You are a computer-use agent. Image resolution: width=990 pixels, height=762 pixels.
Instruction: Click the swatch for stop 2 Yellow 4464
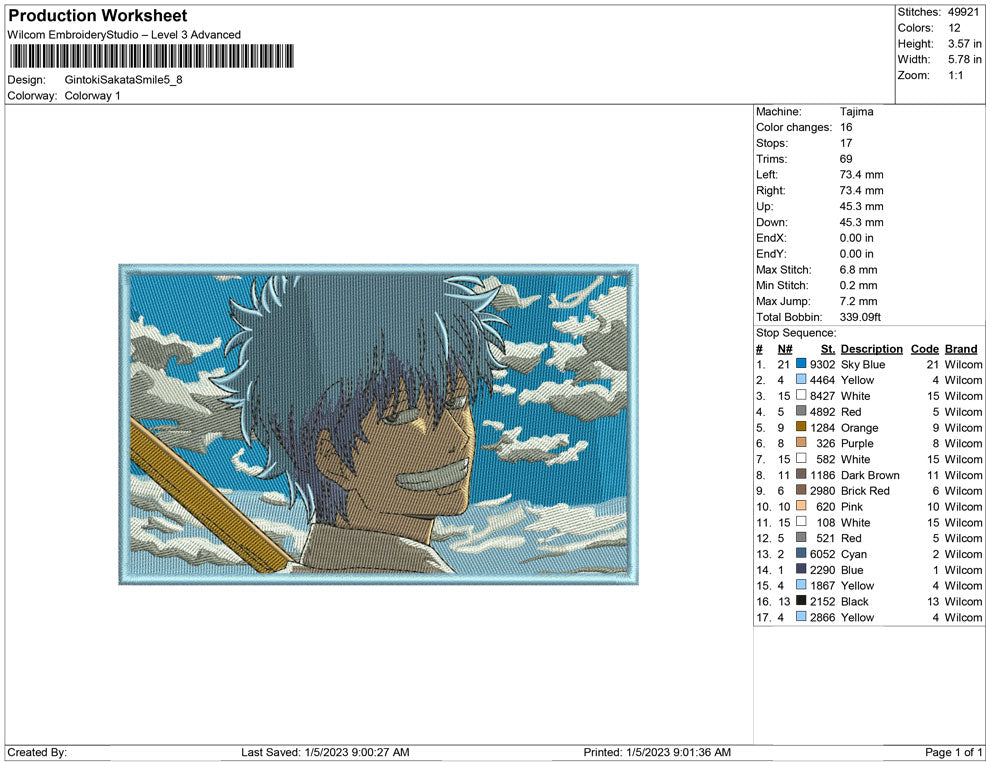point(801,379)
